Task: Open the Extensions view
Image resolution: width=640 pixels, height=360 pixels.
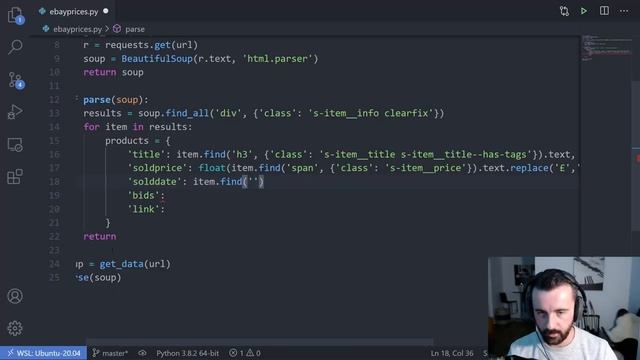Action: [x=15, y=177]
